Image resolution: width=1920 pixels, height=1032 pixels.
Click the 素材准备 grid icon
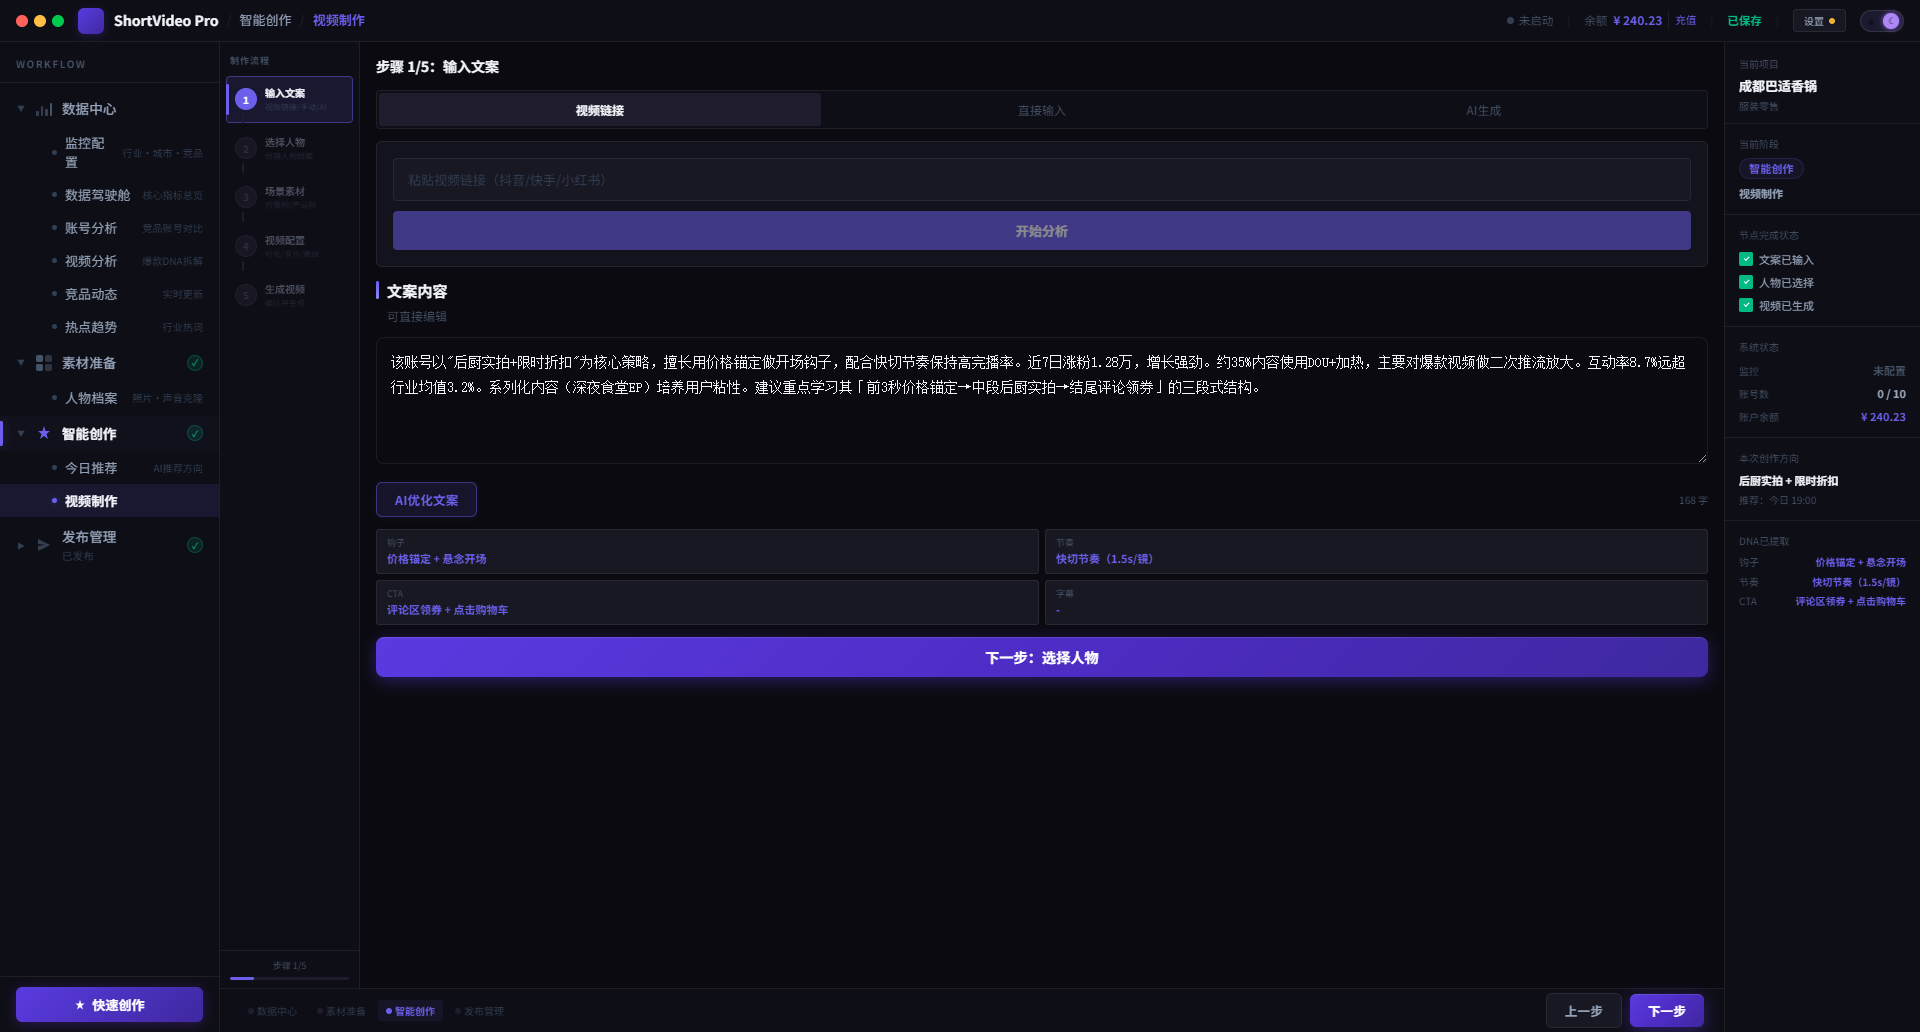click(44, 363)
